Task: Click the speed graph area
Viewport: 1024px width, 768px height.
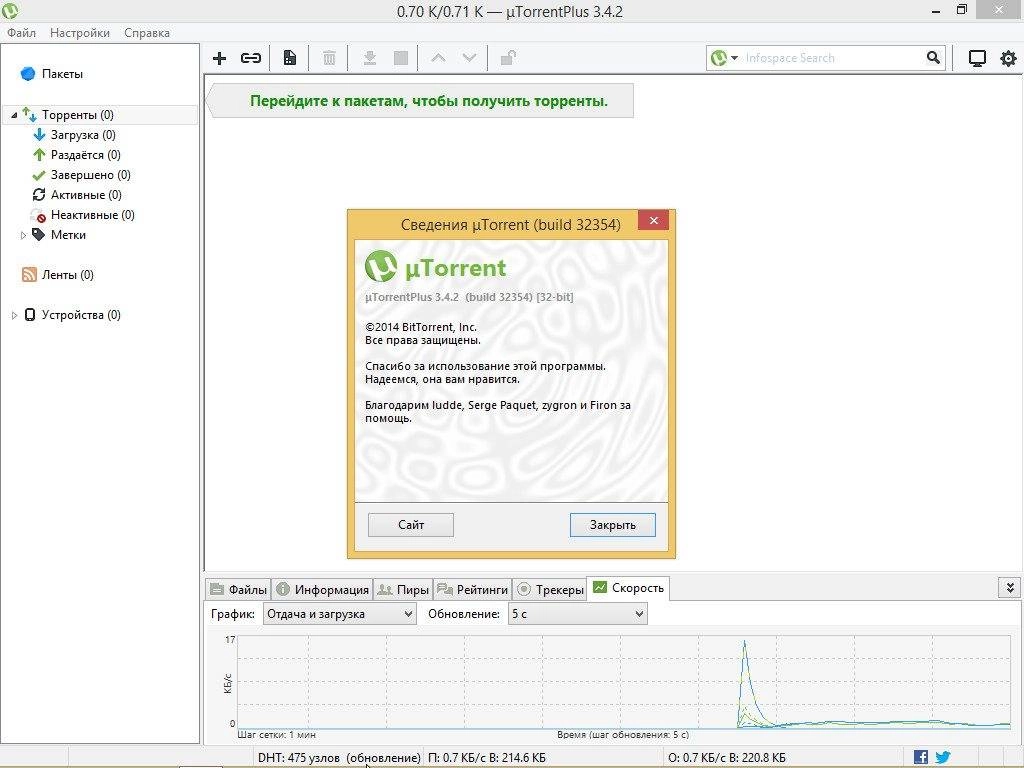Action: tap(623, 681)
